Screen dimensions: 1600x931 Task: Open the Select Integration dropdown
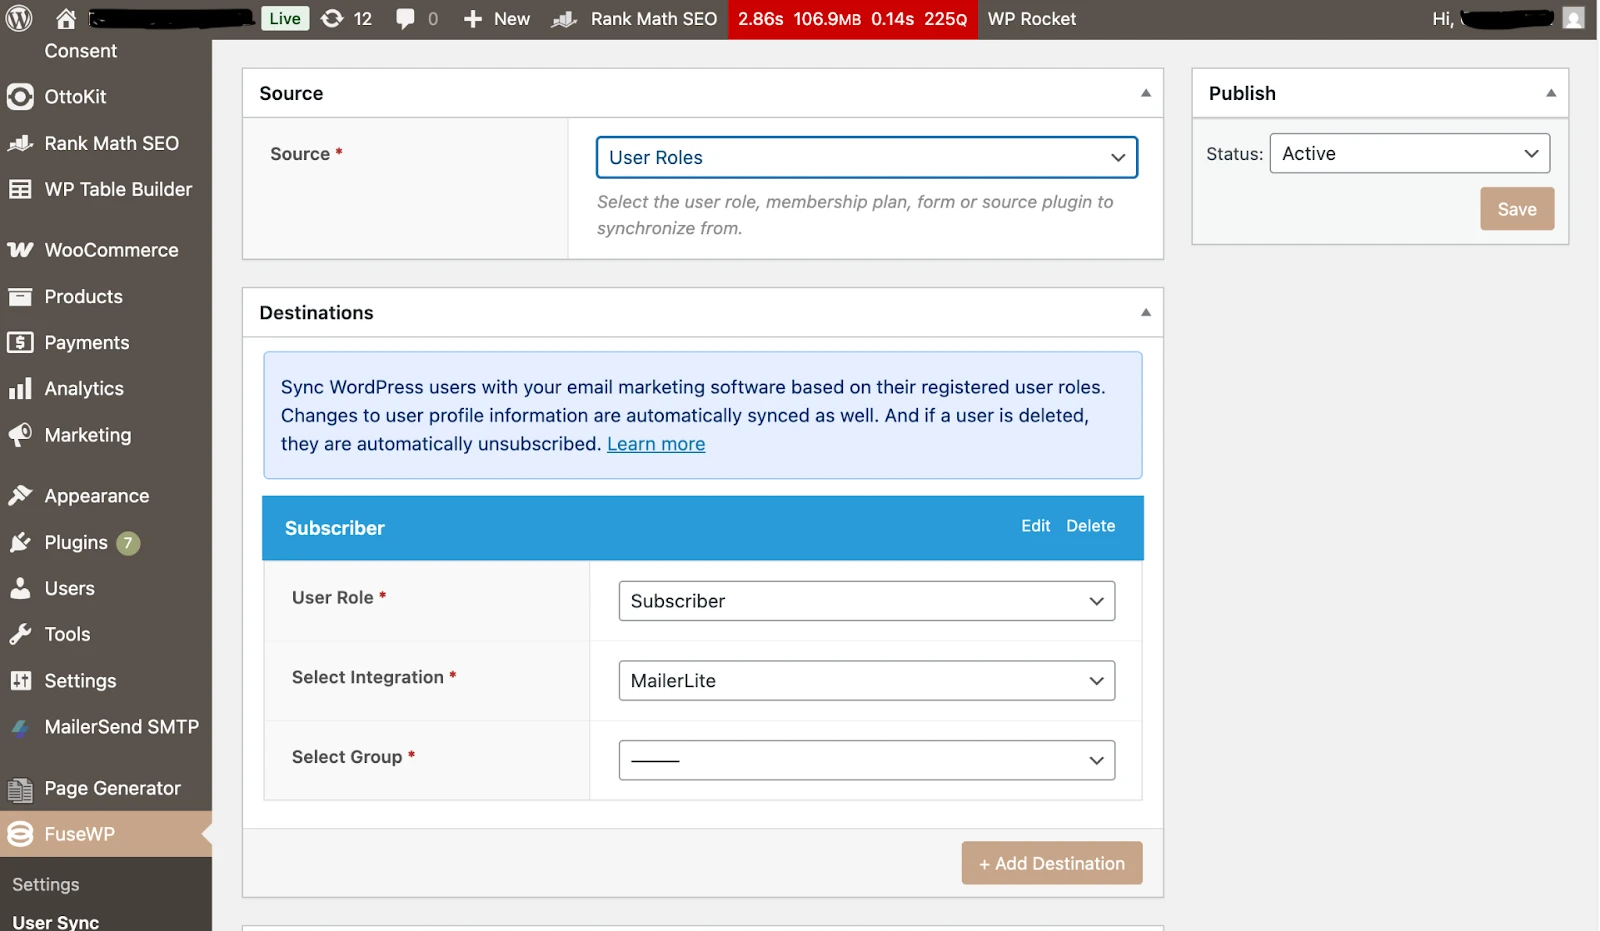[867, 681]
